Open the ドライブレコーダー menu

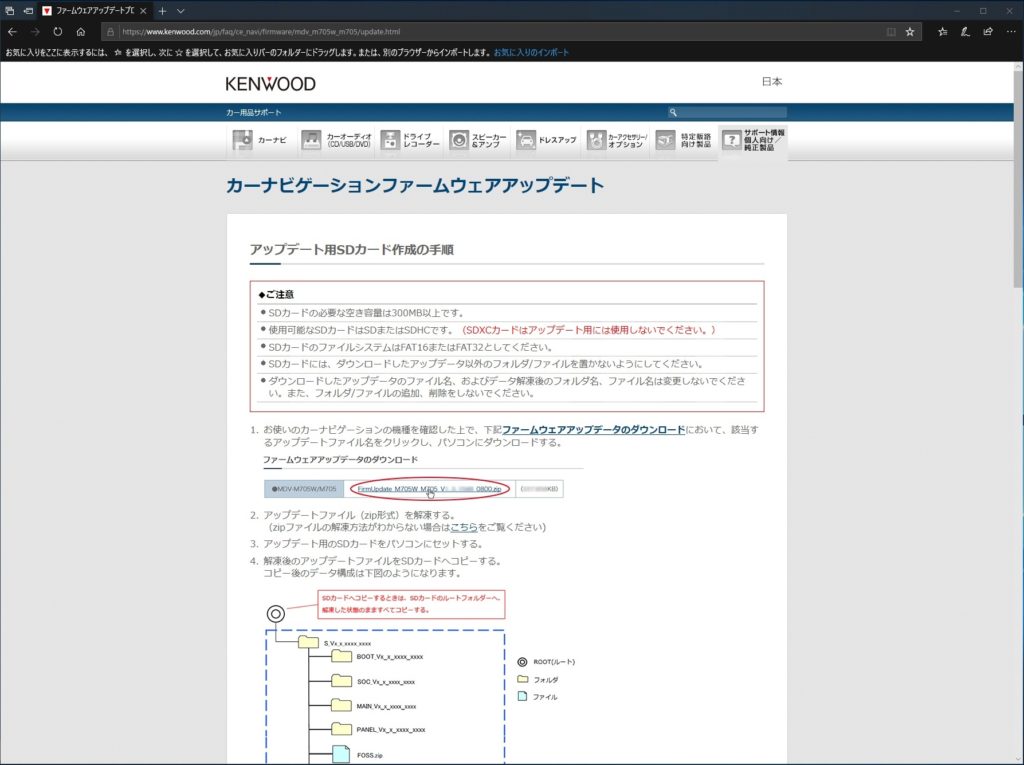pos(410,140)
